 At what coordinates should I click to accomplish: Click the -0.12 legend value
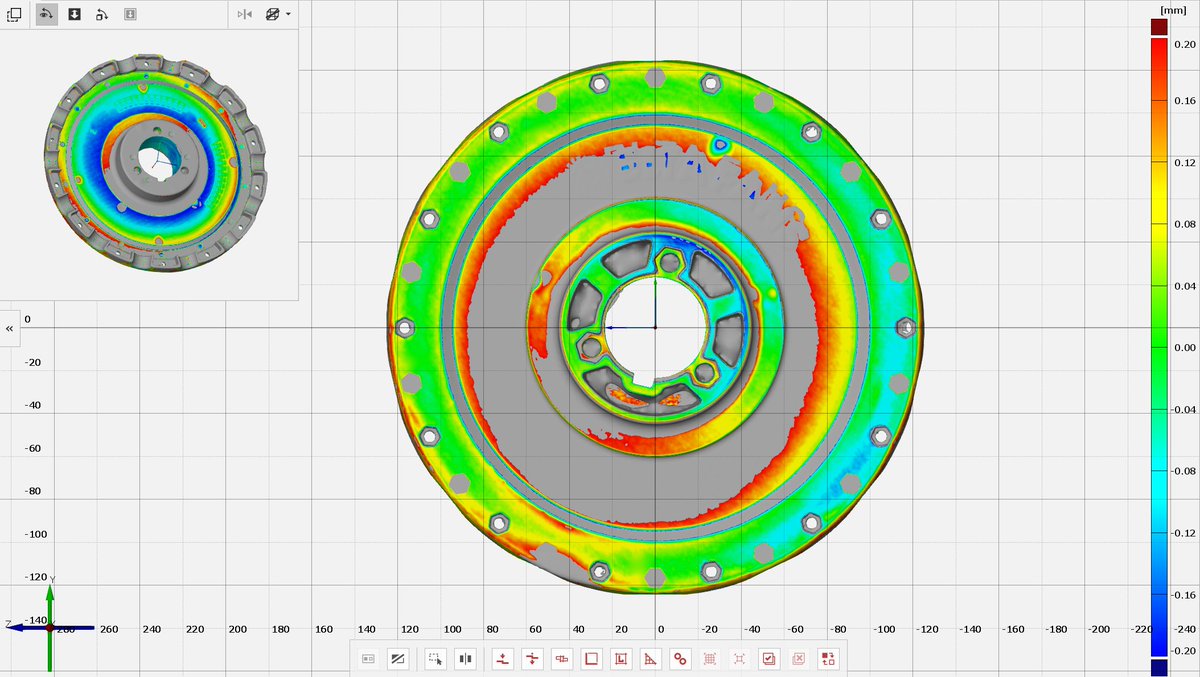point(1184,532)
